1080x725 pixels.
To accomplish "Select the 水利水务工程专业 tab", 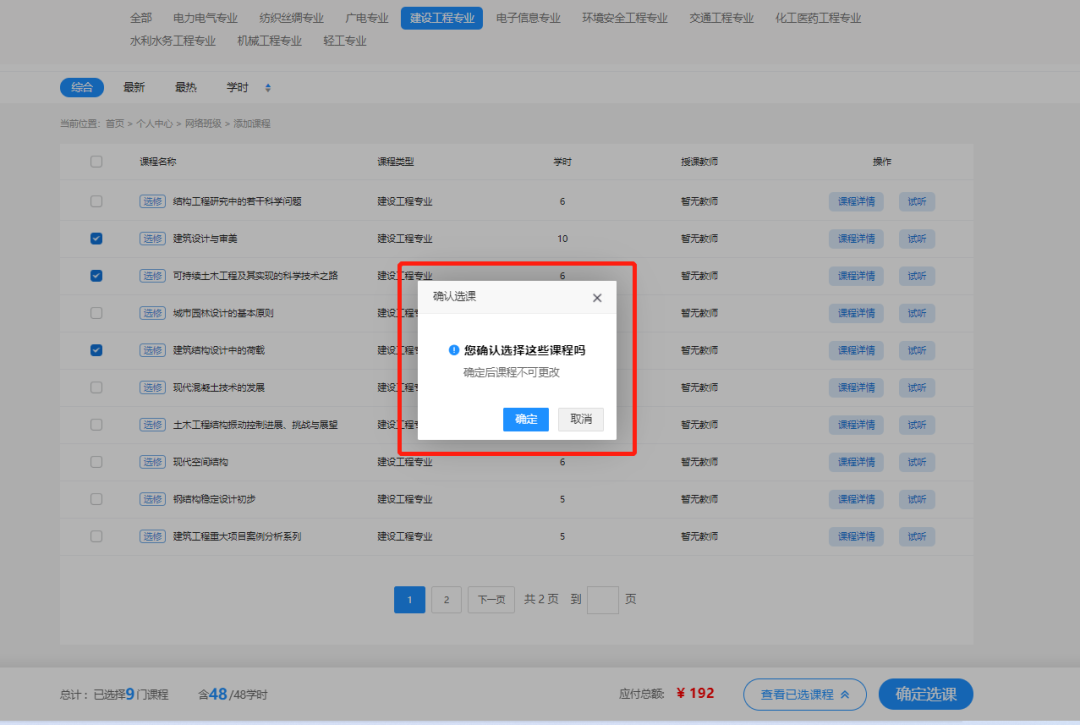I will click(173, 40).
